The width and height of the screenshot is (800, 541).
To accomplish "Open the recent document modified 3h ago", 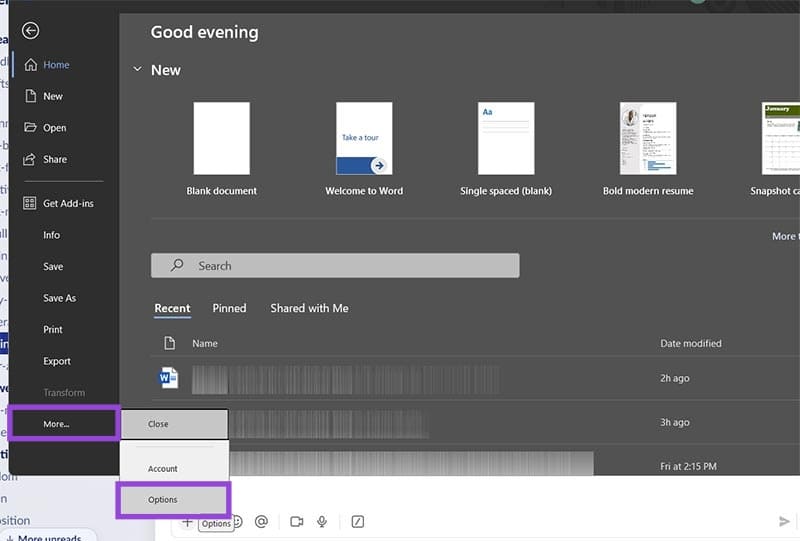I will pos(514,423).
